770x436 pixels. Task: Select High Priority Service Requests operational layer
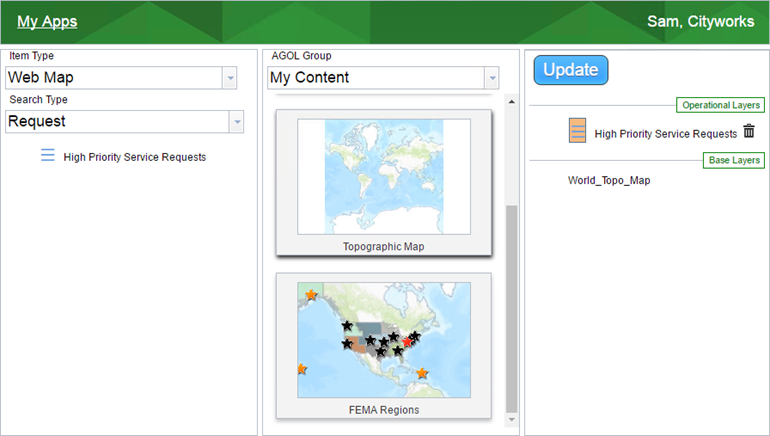click(666, 134)
